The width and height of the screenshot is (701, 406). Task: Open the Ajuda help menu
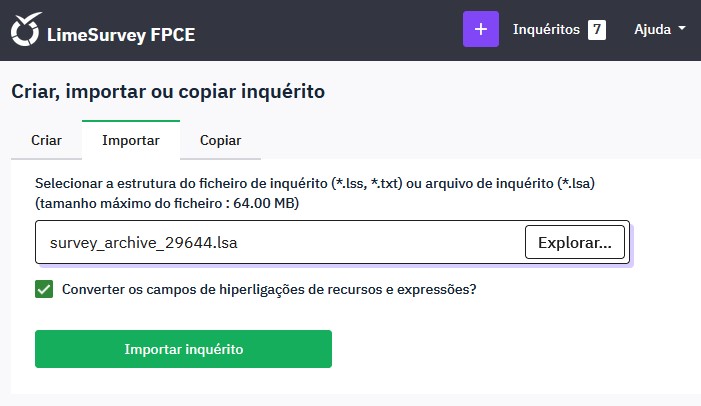click(x=659, y=30)
